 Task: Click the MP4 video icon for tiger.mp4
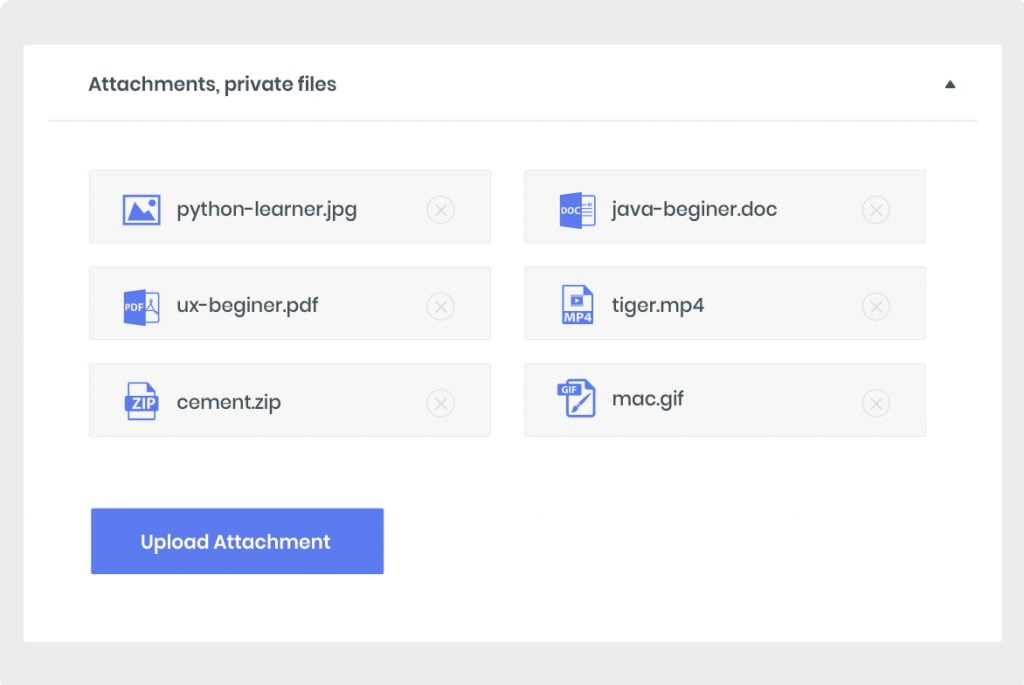577,305
